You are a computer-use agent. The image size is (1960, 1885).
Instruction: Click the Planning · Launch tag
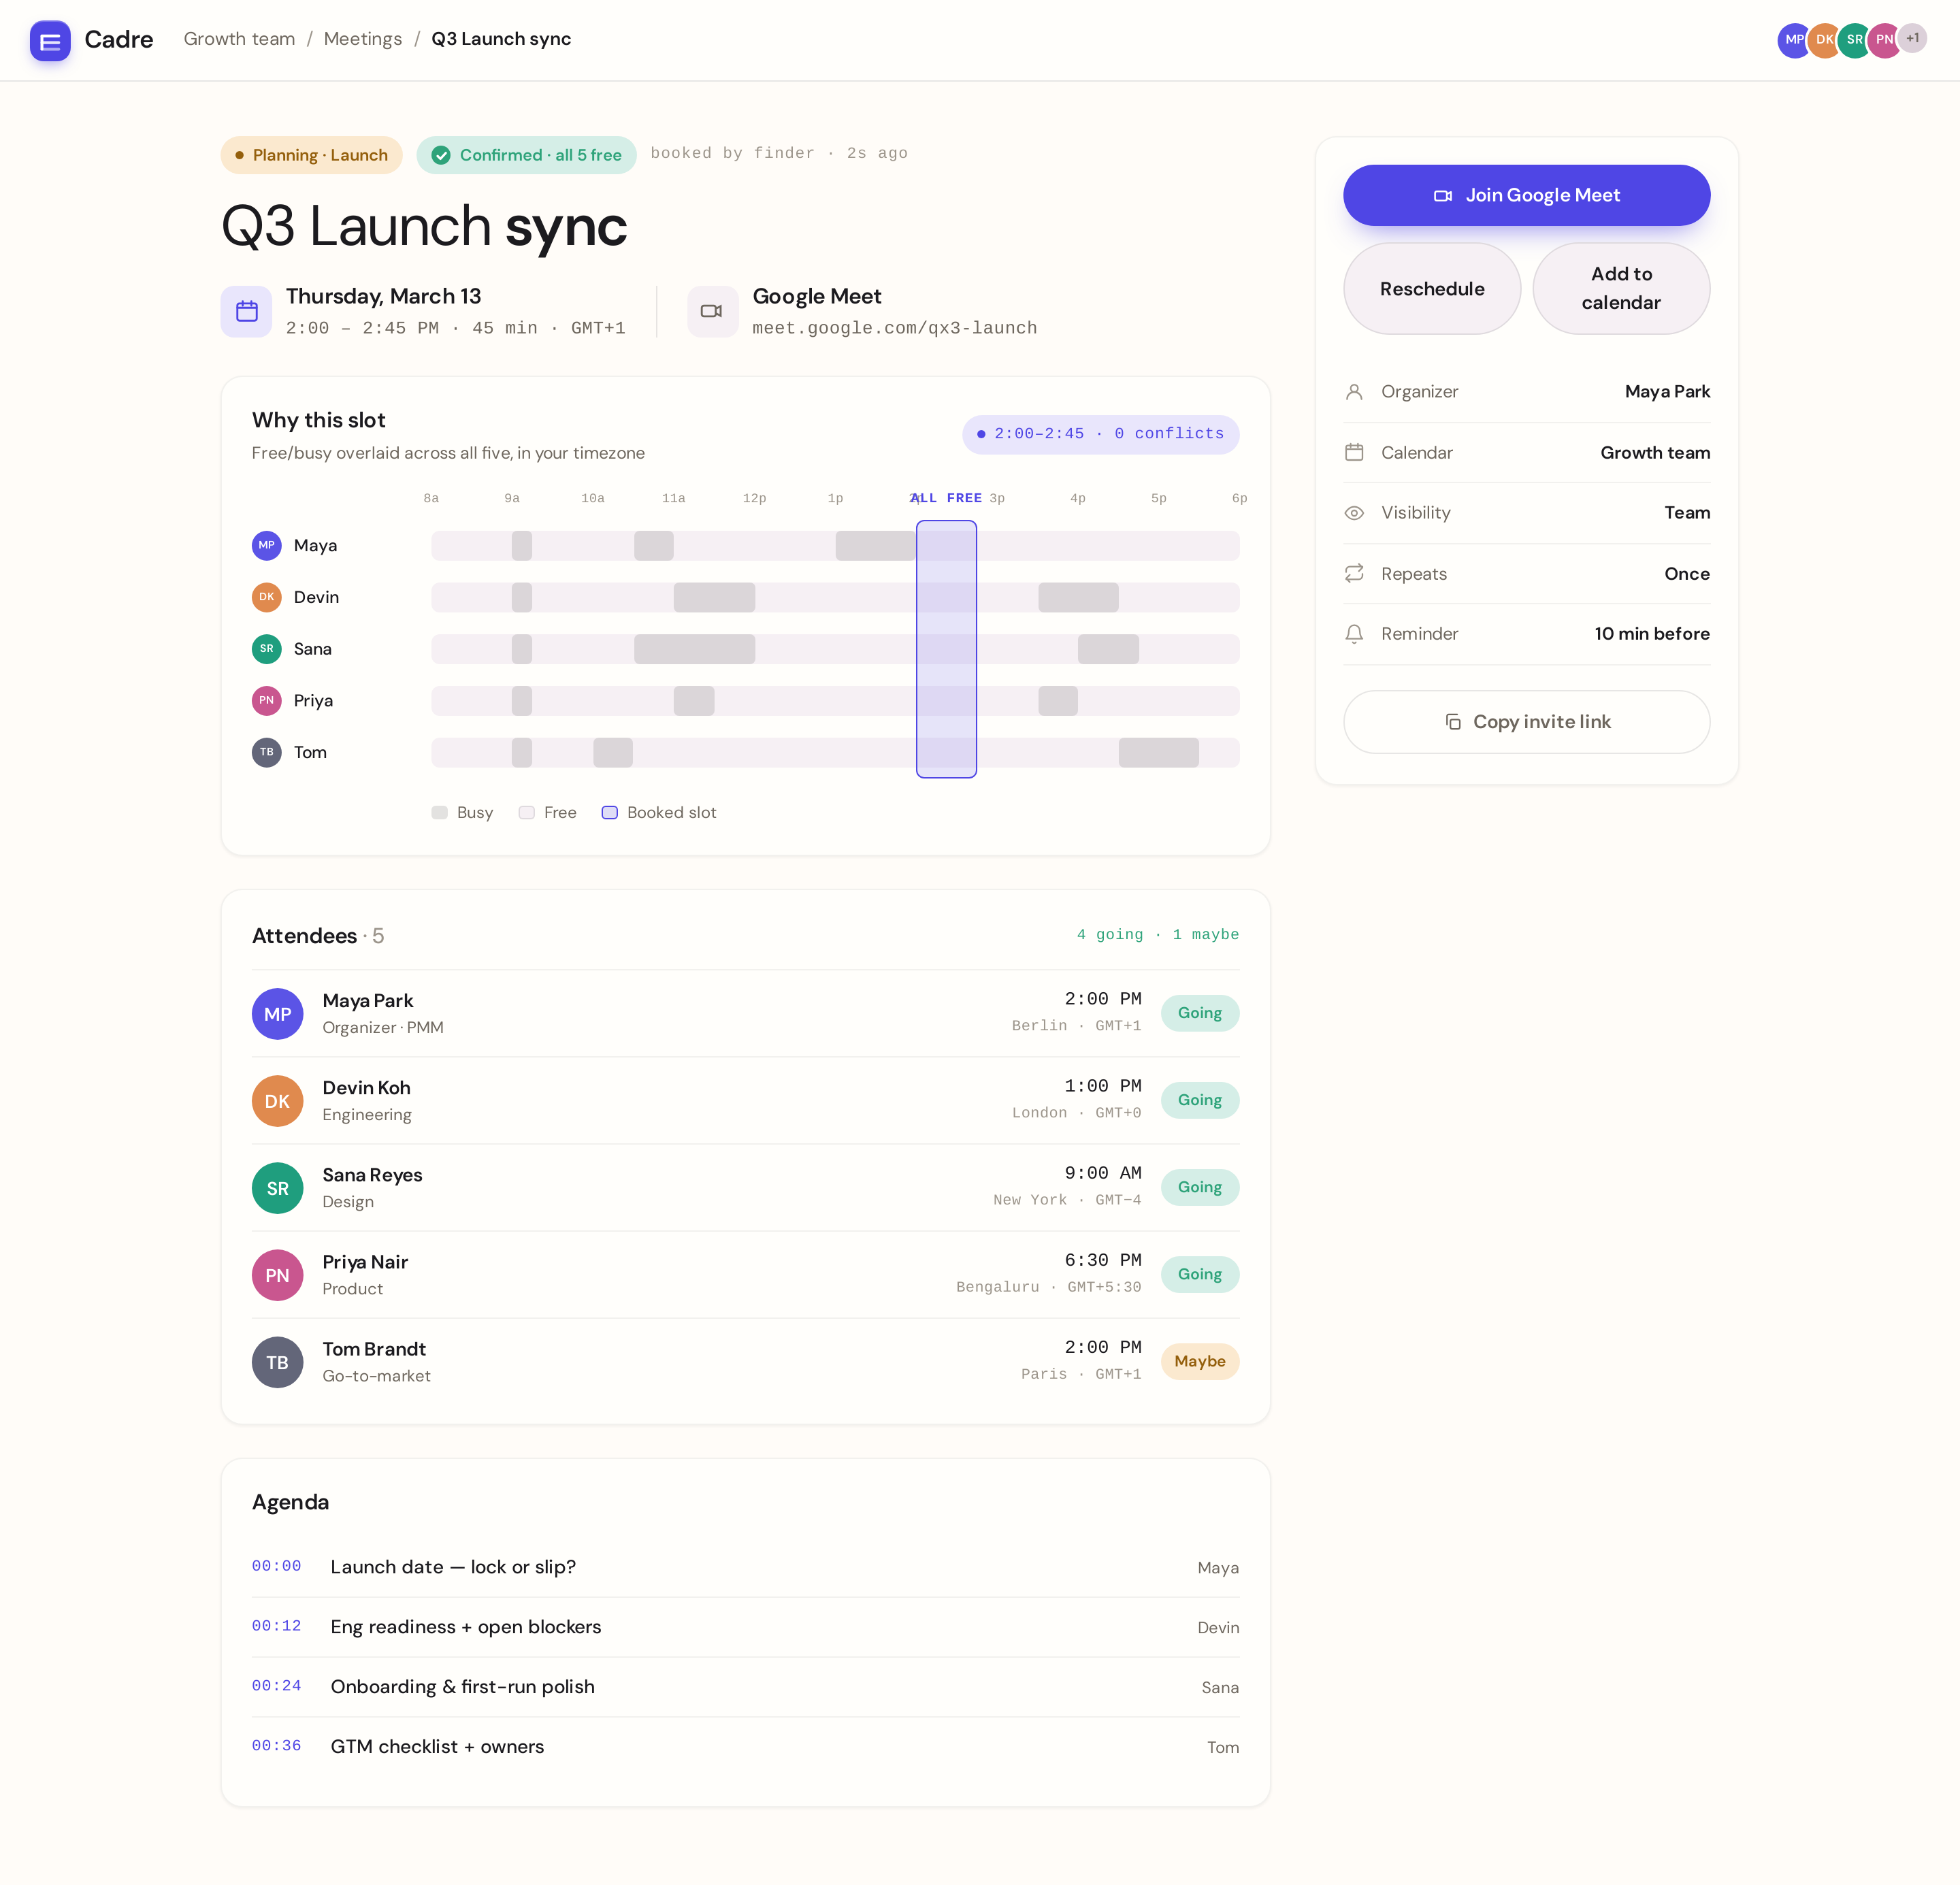pos(311,155)
